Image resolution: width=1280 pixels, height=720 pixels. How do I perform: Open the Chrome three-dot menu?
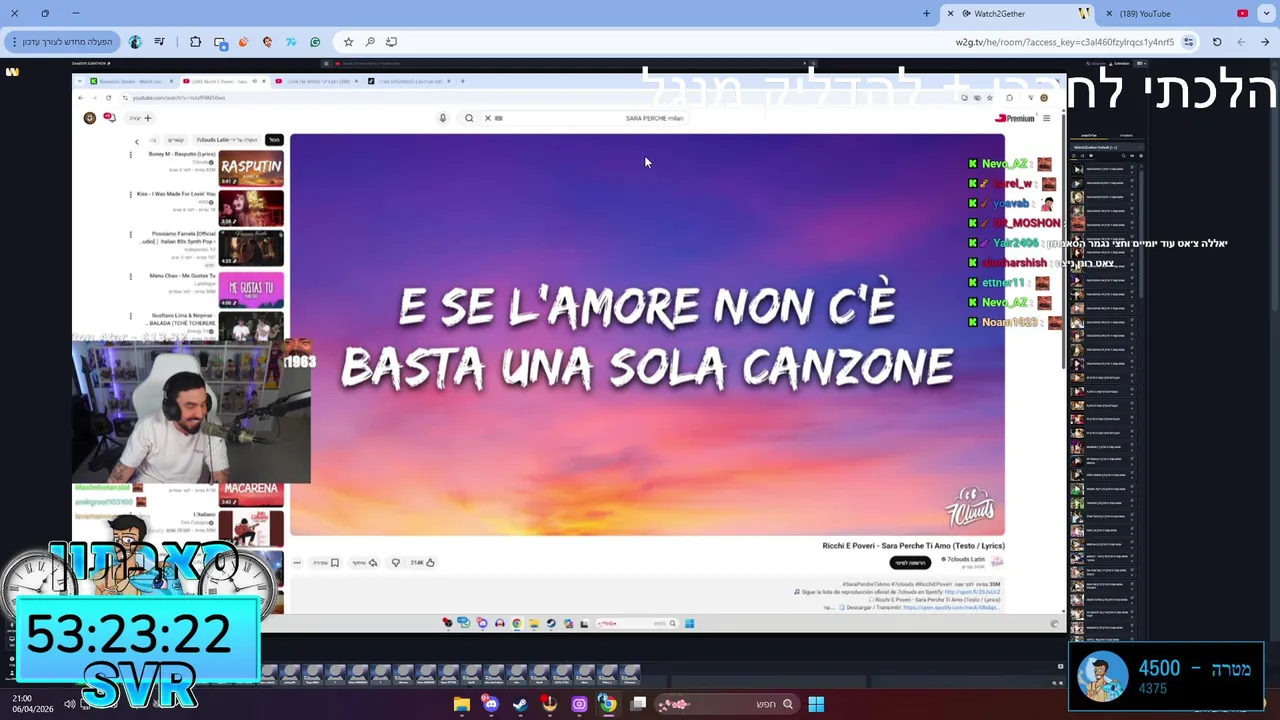pyautogui.click(x=14, y=42)
